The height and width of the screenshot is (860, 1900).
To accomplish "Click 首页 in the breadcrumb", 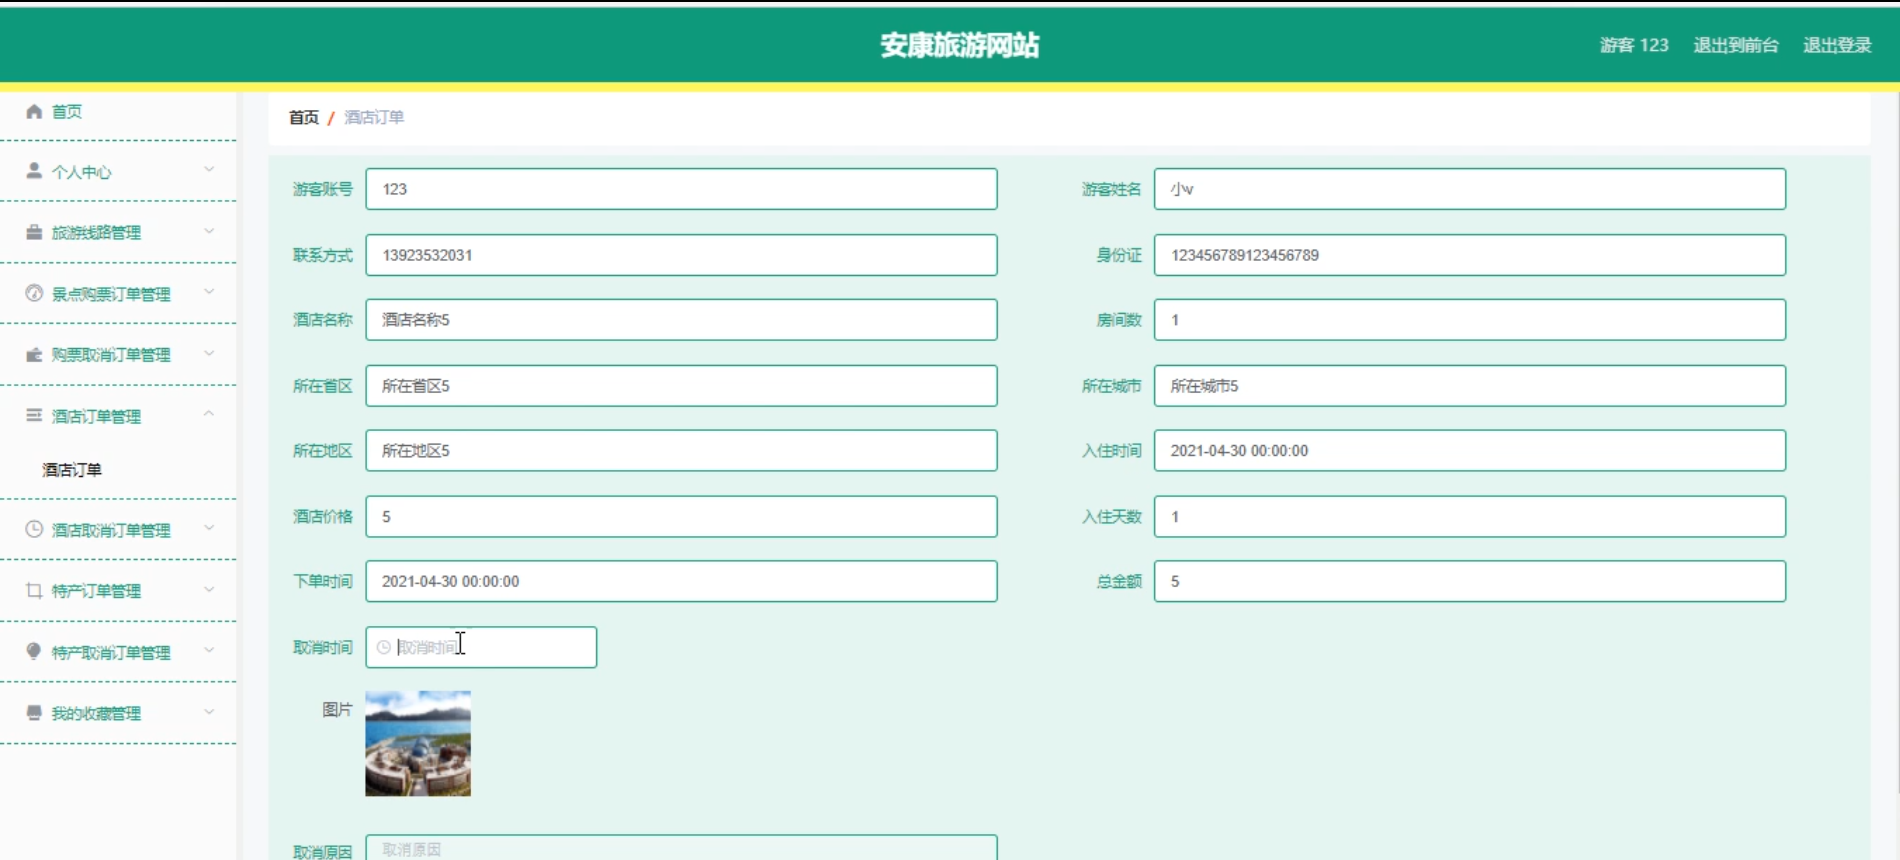I will pyautogui.click(x=304, y=117).
